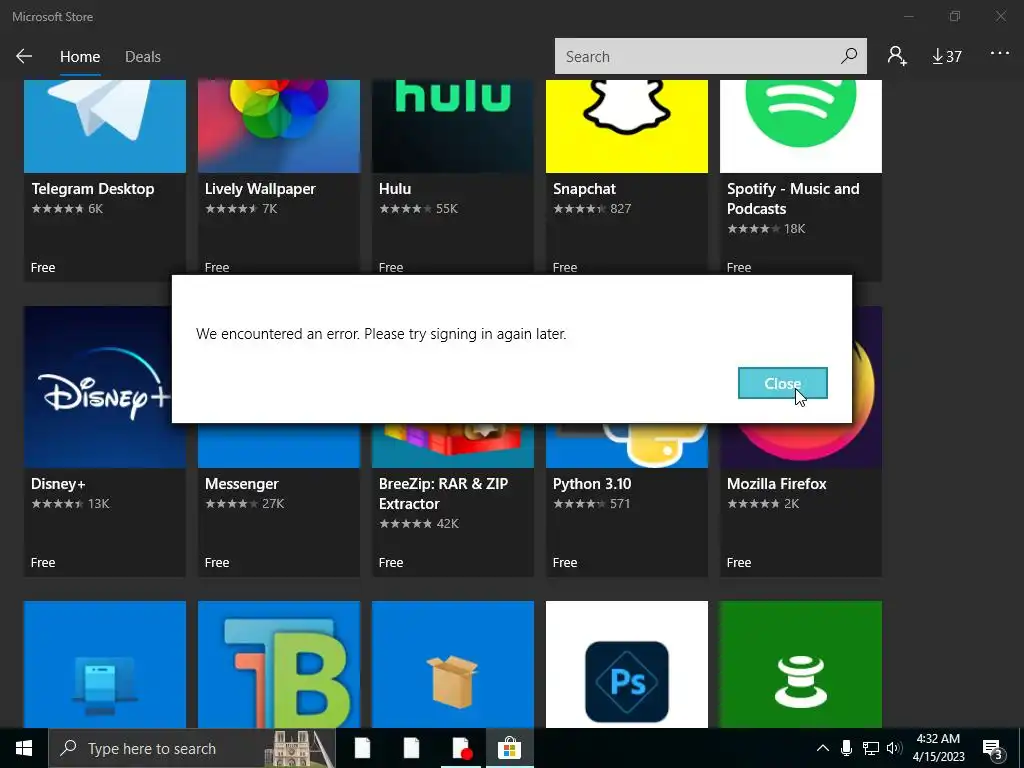The height and width of the screenshot is (768, 1024).
Task: Open the See more ellipsis menu
Action: pos(999,53)
